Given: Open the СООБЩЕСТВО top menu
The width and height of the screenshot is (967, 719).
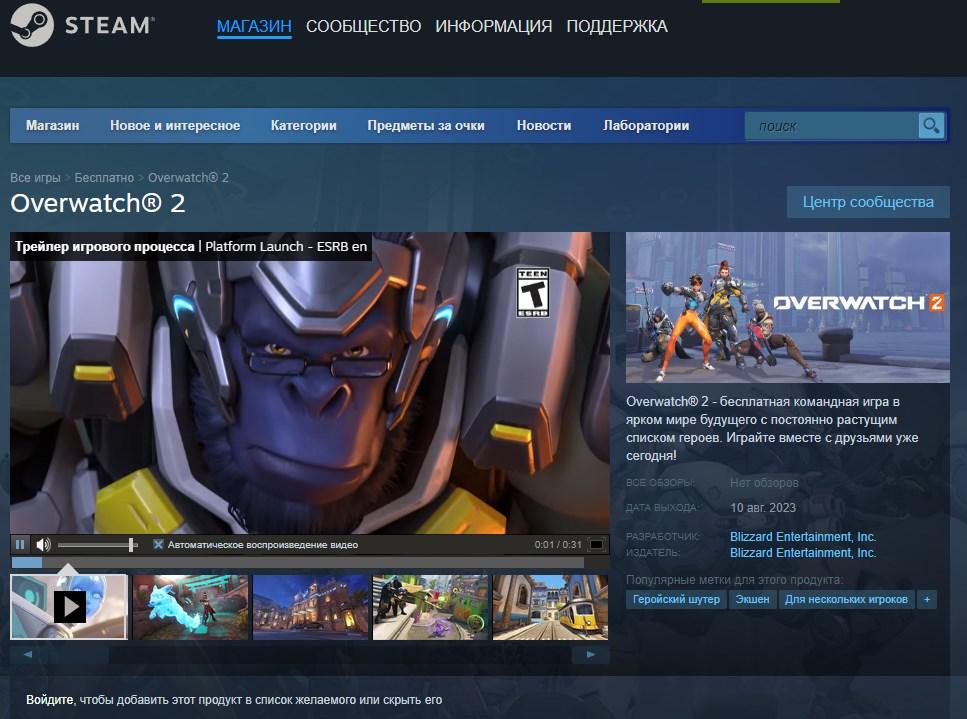Looking at the screenshot, I should coord(363,27).
